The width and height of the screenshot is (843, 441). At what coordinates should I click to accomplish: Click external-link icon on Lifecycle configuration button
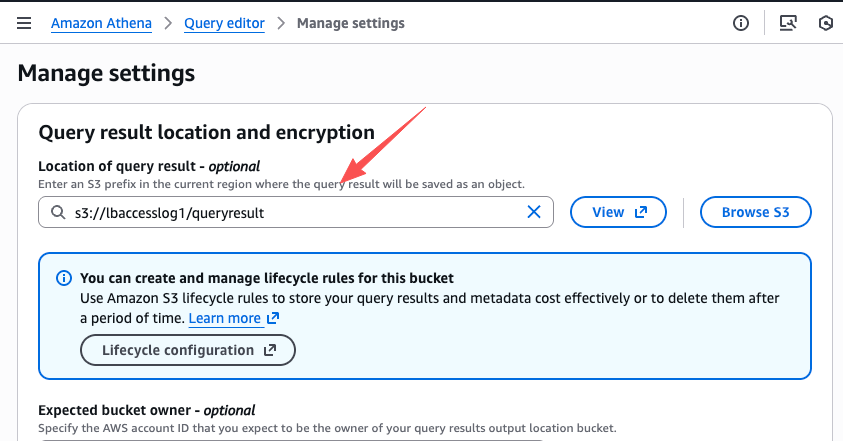pos(270,350)
